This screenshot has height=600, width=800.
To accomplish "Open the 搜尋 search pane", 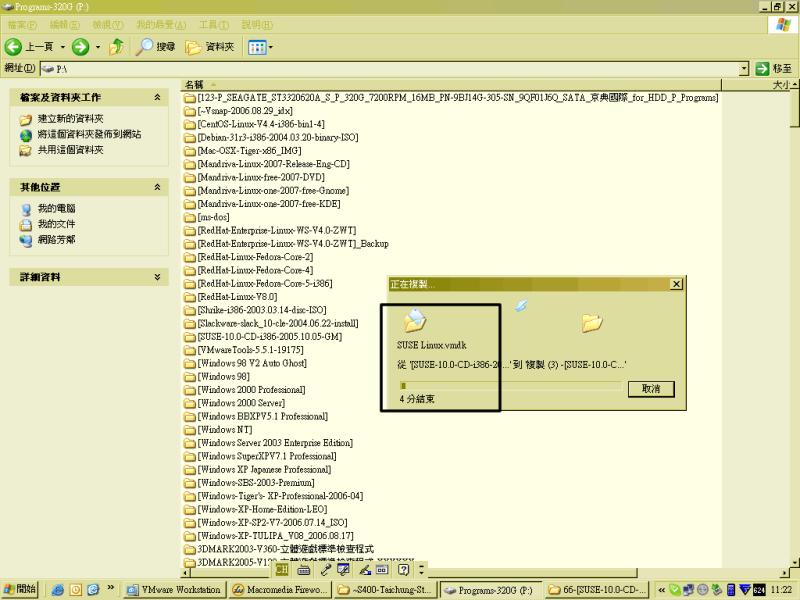I will [156, 47].
